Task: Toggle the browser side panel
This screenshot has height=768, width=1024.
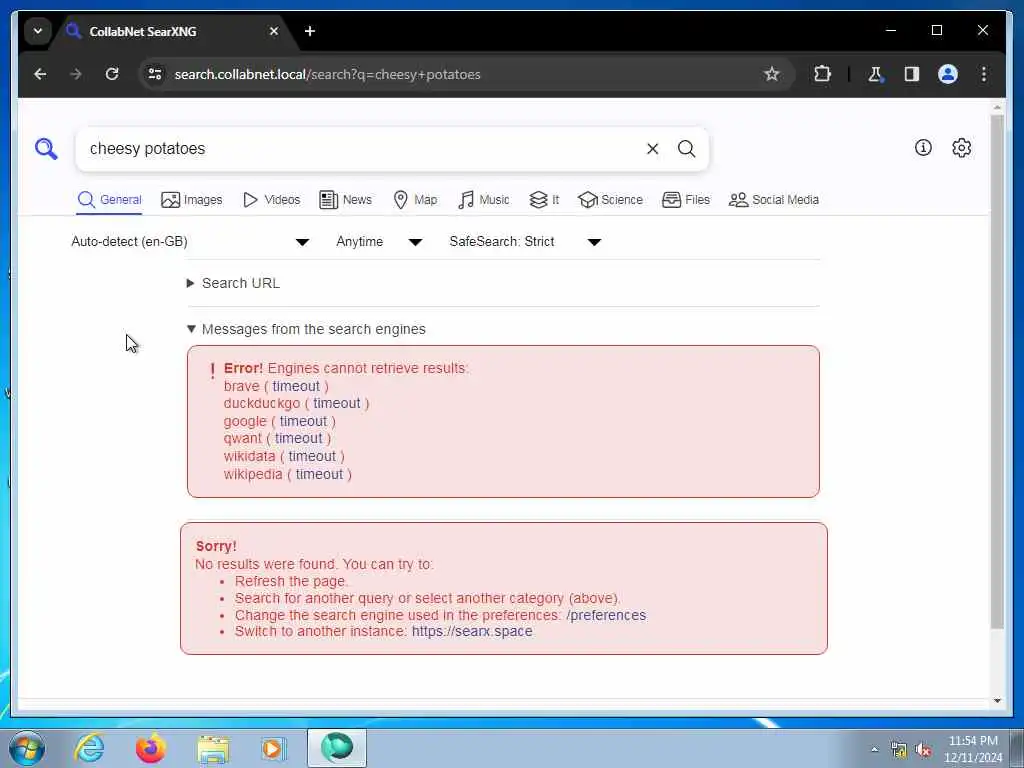Action: point(912,74)
